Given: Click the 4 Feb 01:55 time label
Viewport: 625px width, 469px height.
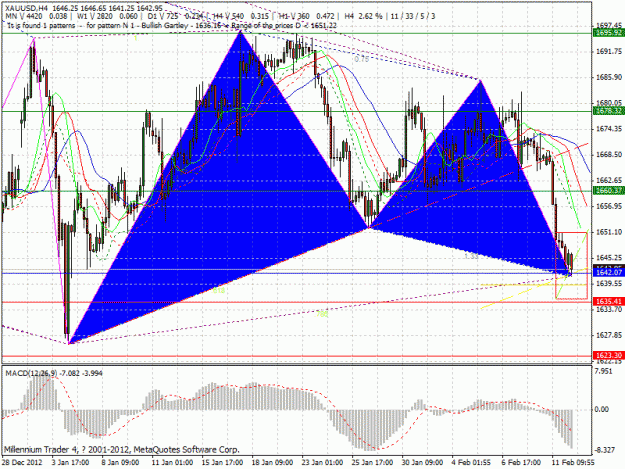Looking at the screenshot, I should (x=471, y=463).
